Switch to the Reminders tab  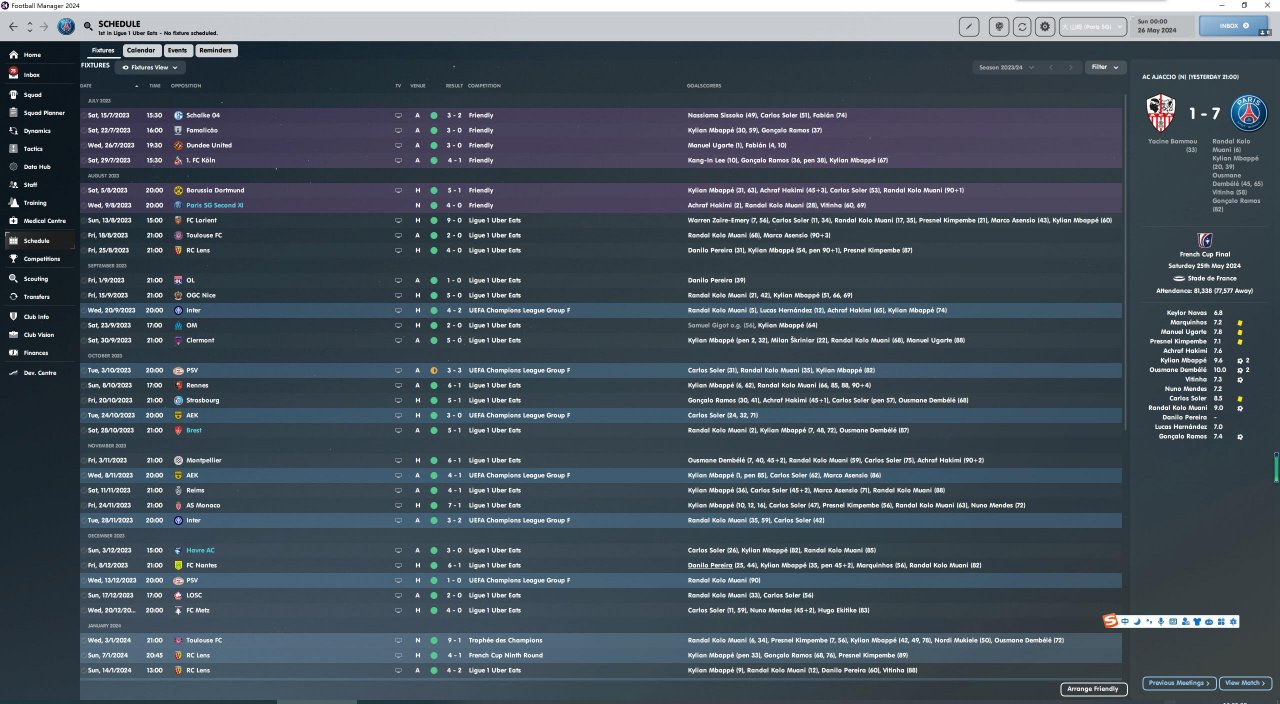[x=216, y=50]
